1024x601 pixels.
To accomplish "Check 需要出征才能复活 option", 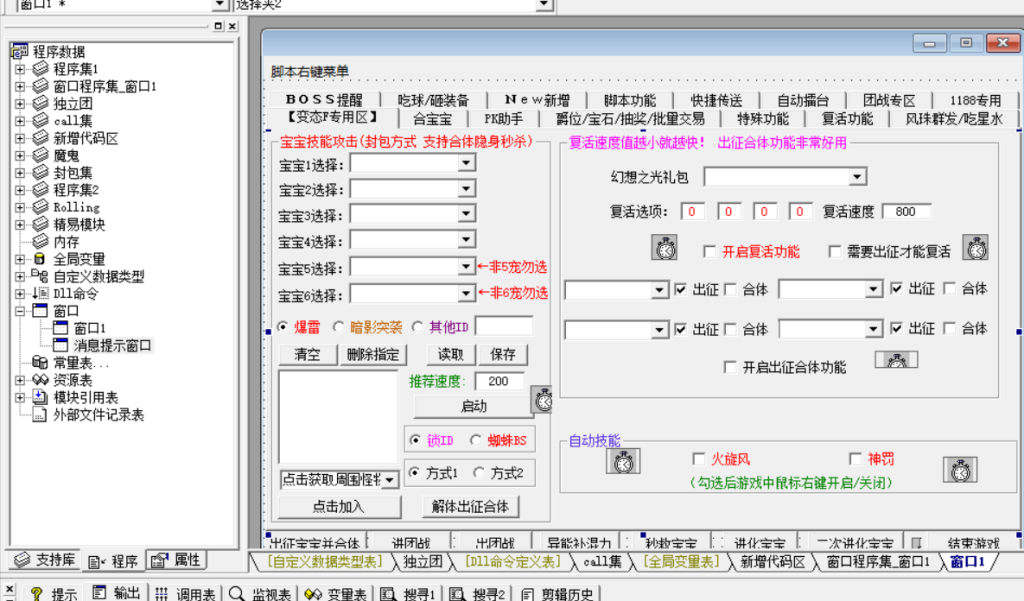I will (834, 252).
